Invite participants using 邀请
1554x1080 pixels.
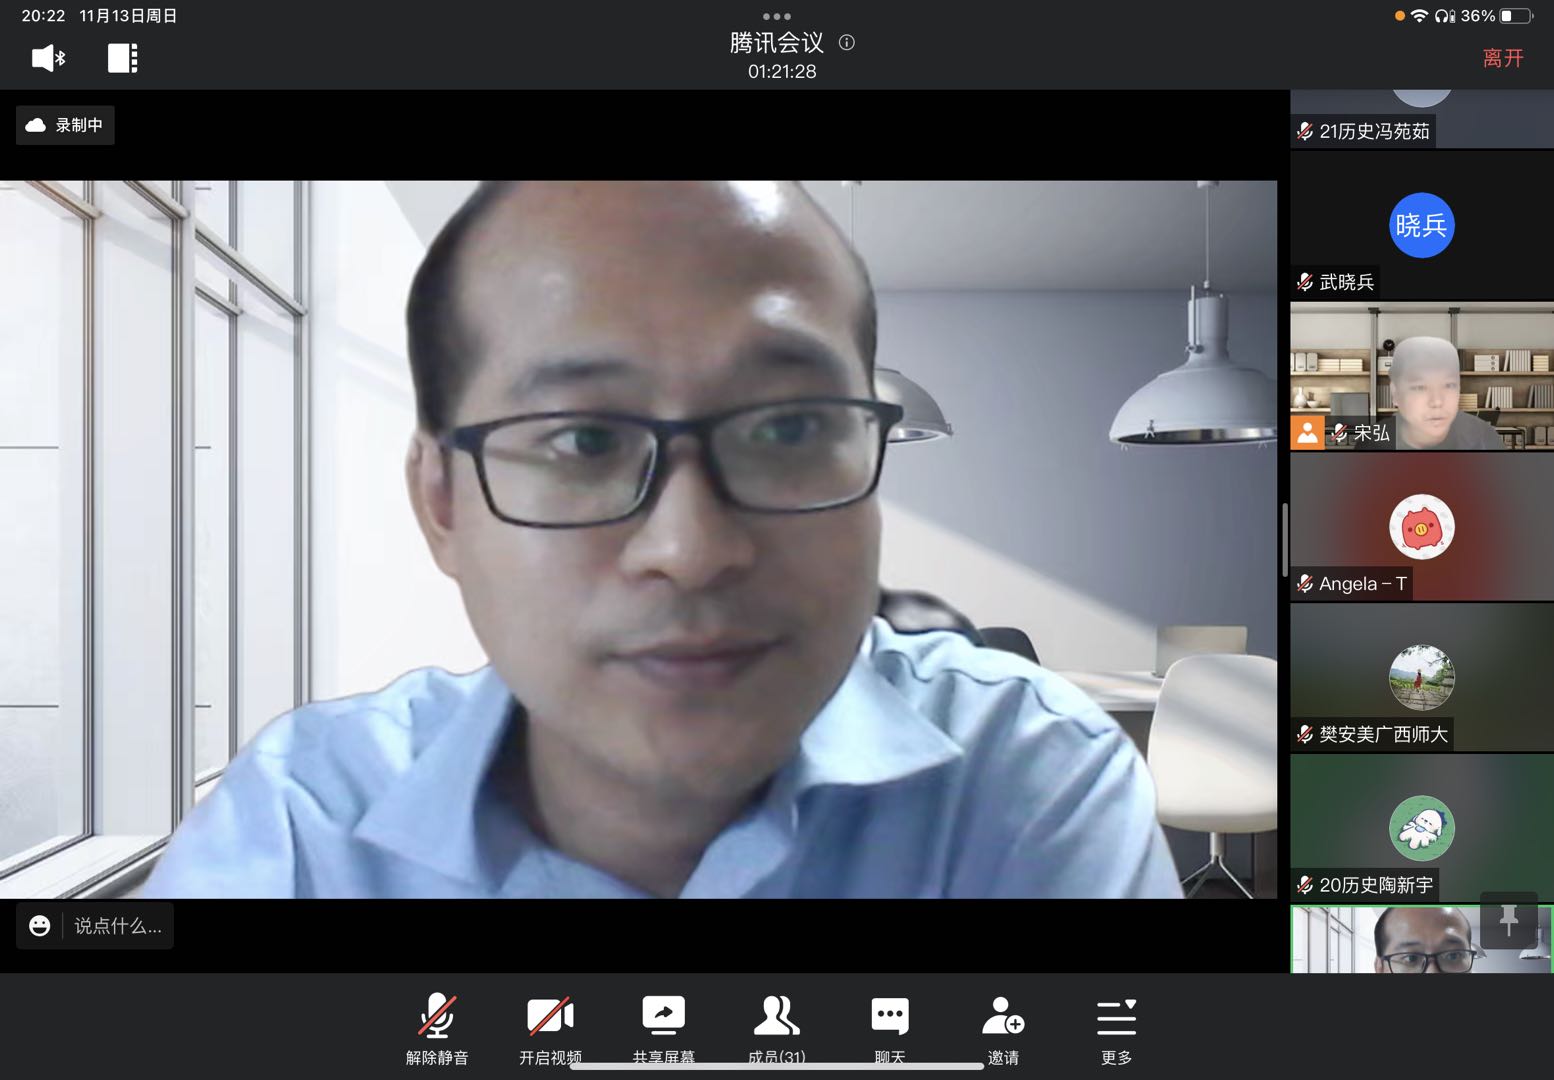click(x=1003, y=1028)
